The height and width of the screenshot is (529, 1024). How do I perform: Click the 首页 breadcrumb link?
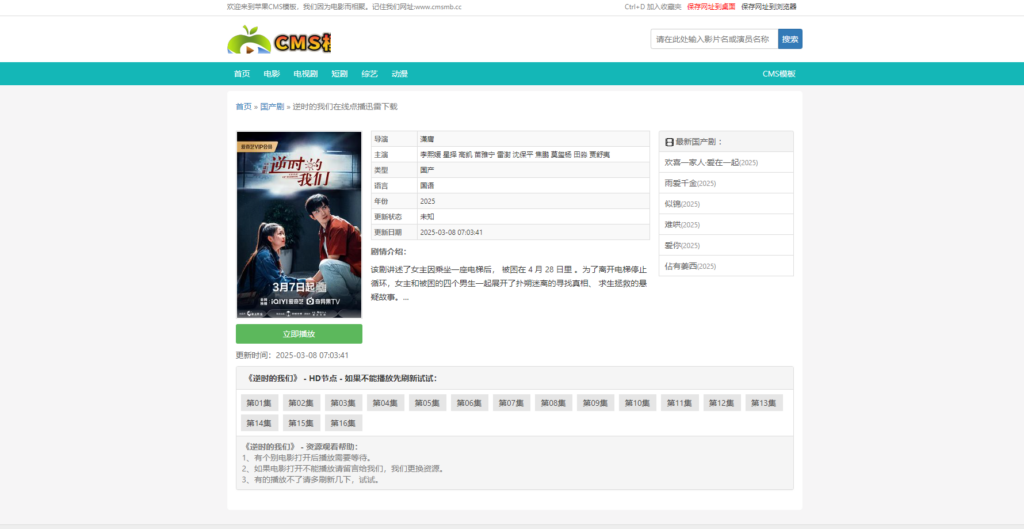click(x=243, y=106)
